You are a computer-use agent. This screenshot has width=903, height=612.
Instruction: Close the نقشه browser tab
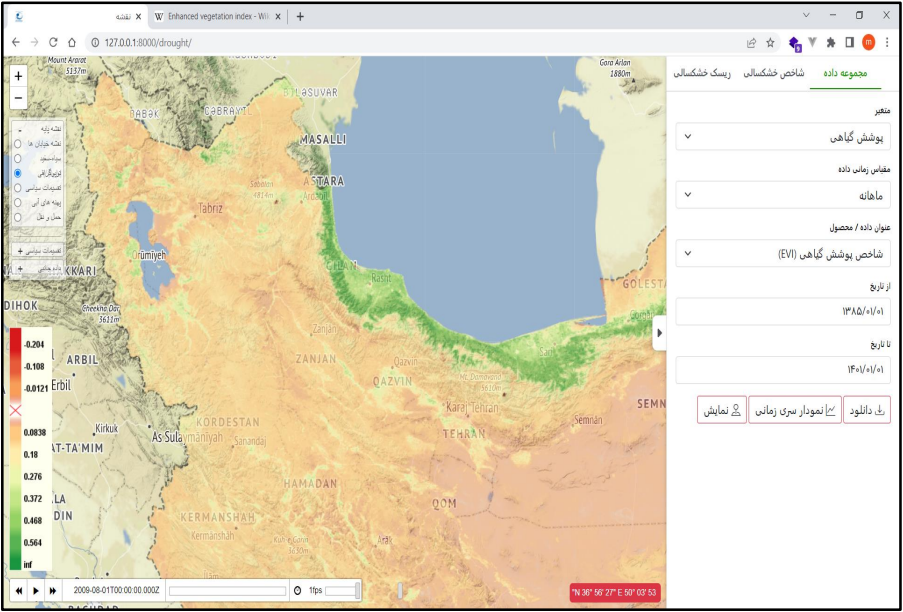pos(138,17)
